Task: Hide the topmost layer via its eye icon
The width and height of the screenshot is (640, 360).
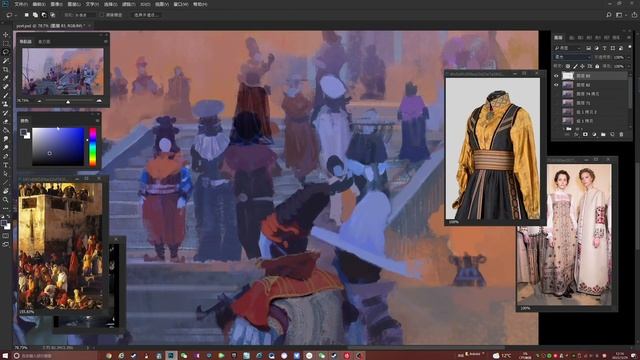Action: point(556,76)
